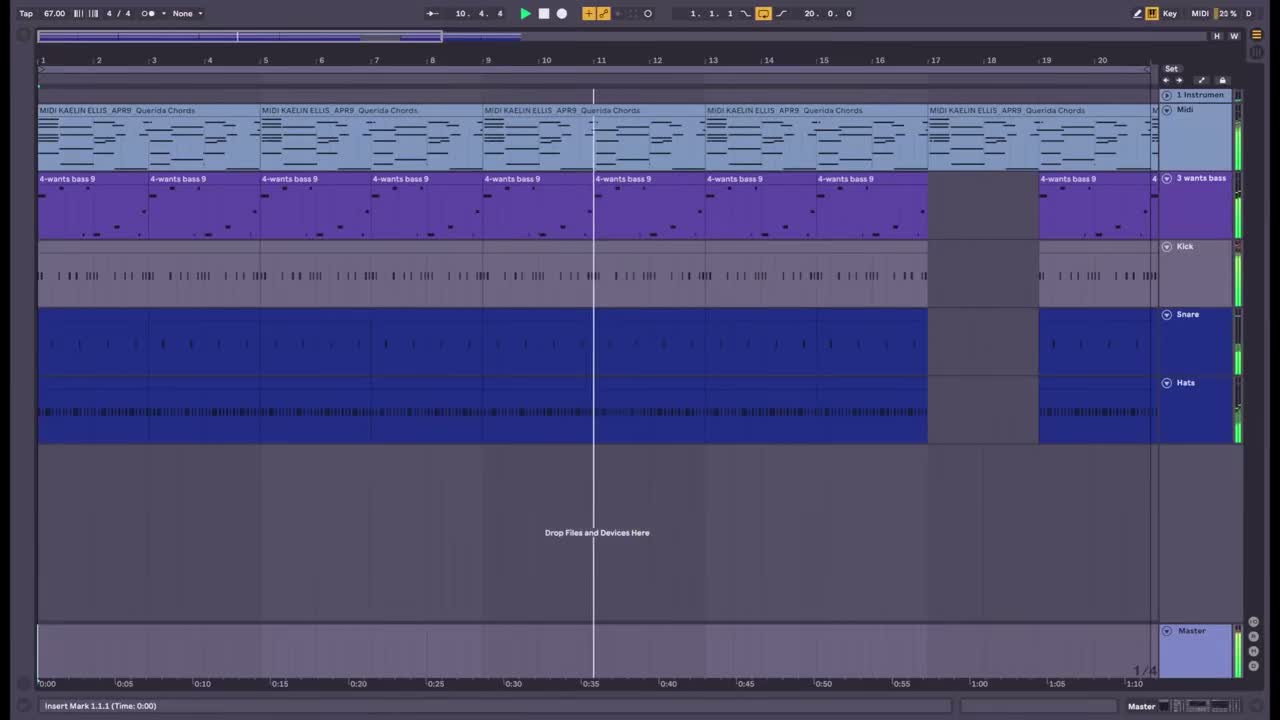Click the lock envelopes padlock icon

tap(1222, 80)
